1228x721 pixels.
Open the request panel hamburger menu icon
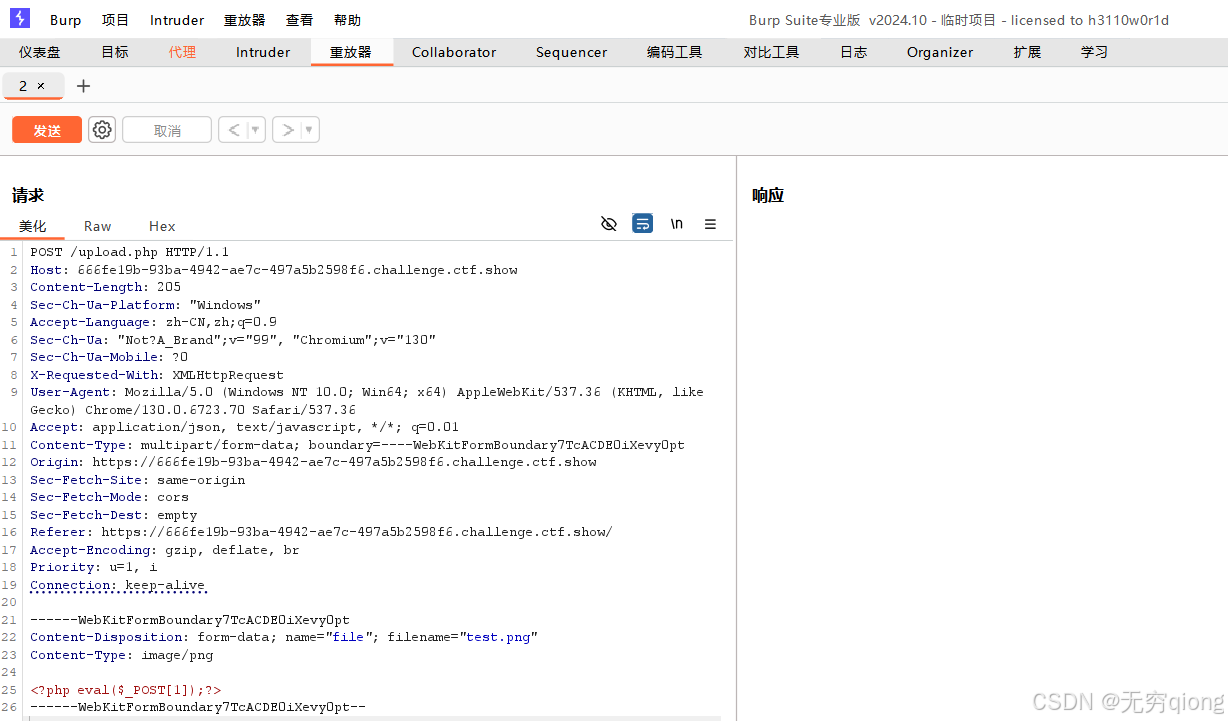click(x=711, y=224)
